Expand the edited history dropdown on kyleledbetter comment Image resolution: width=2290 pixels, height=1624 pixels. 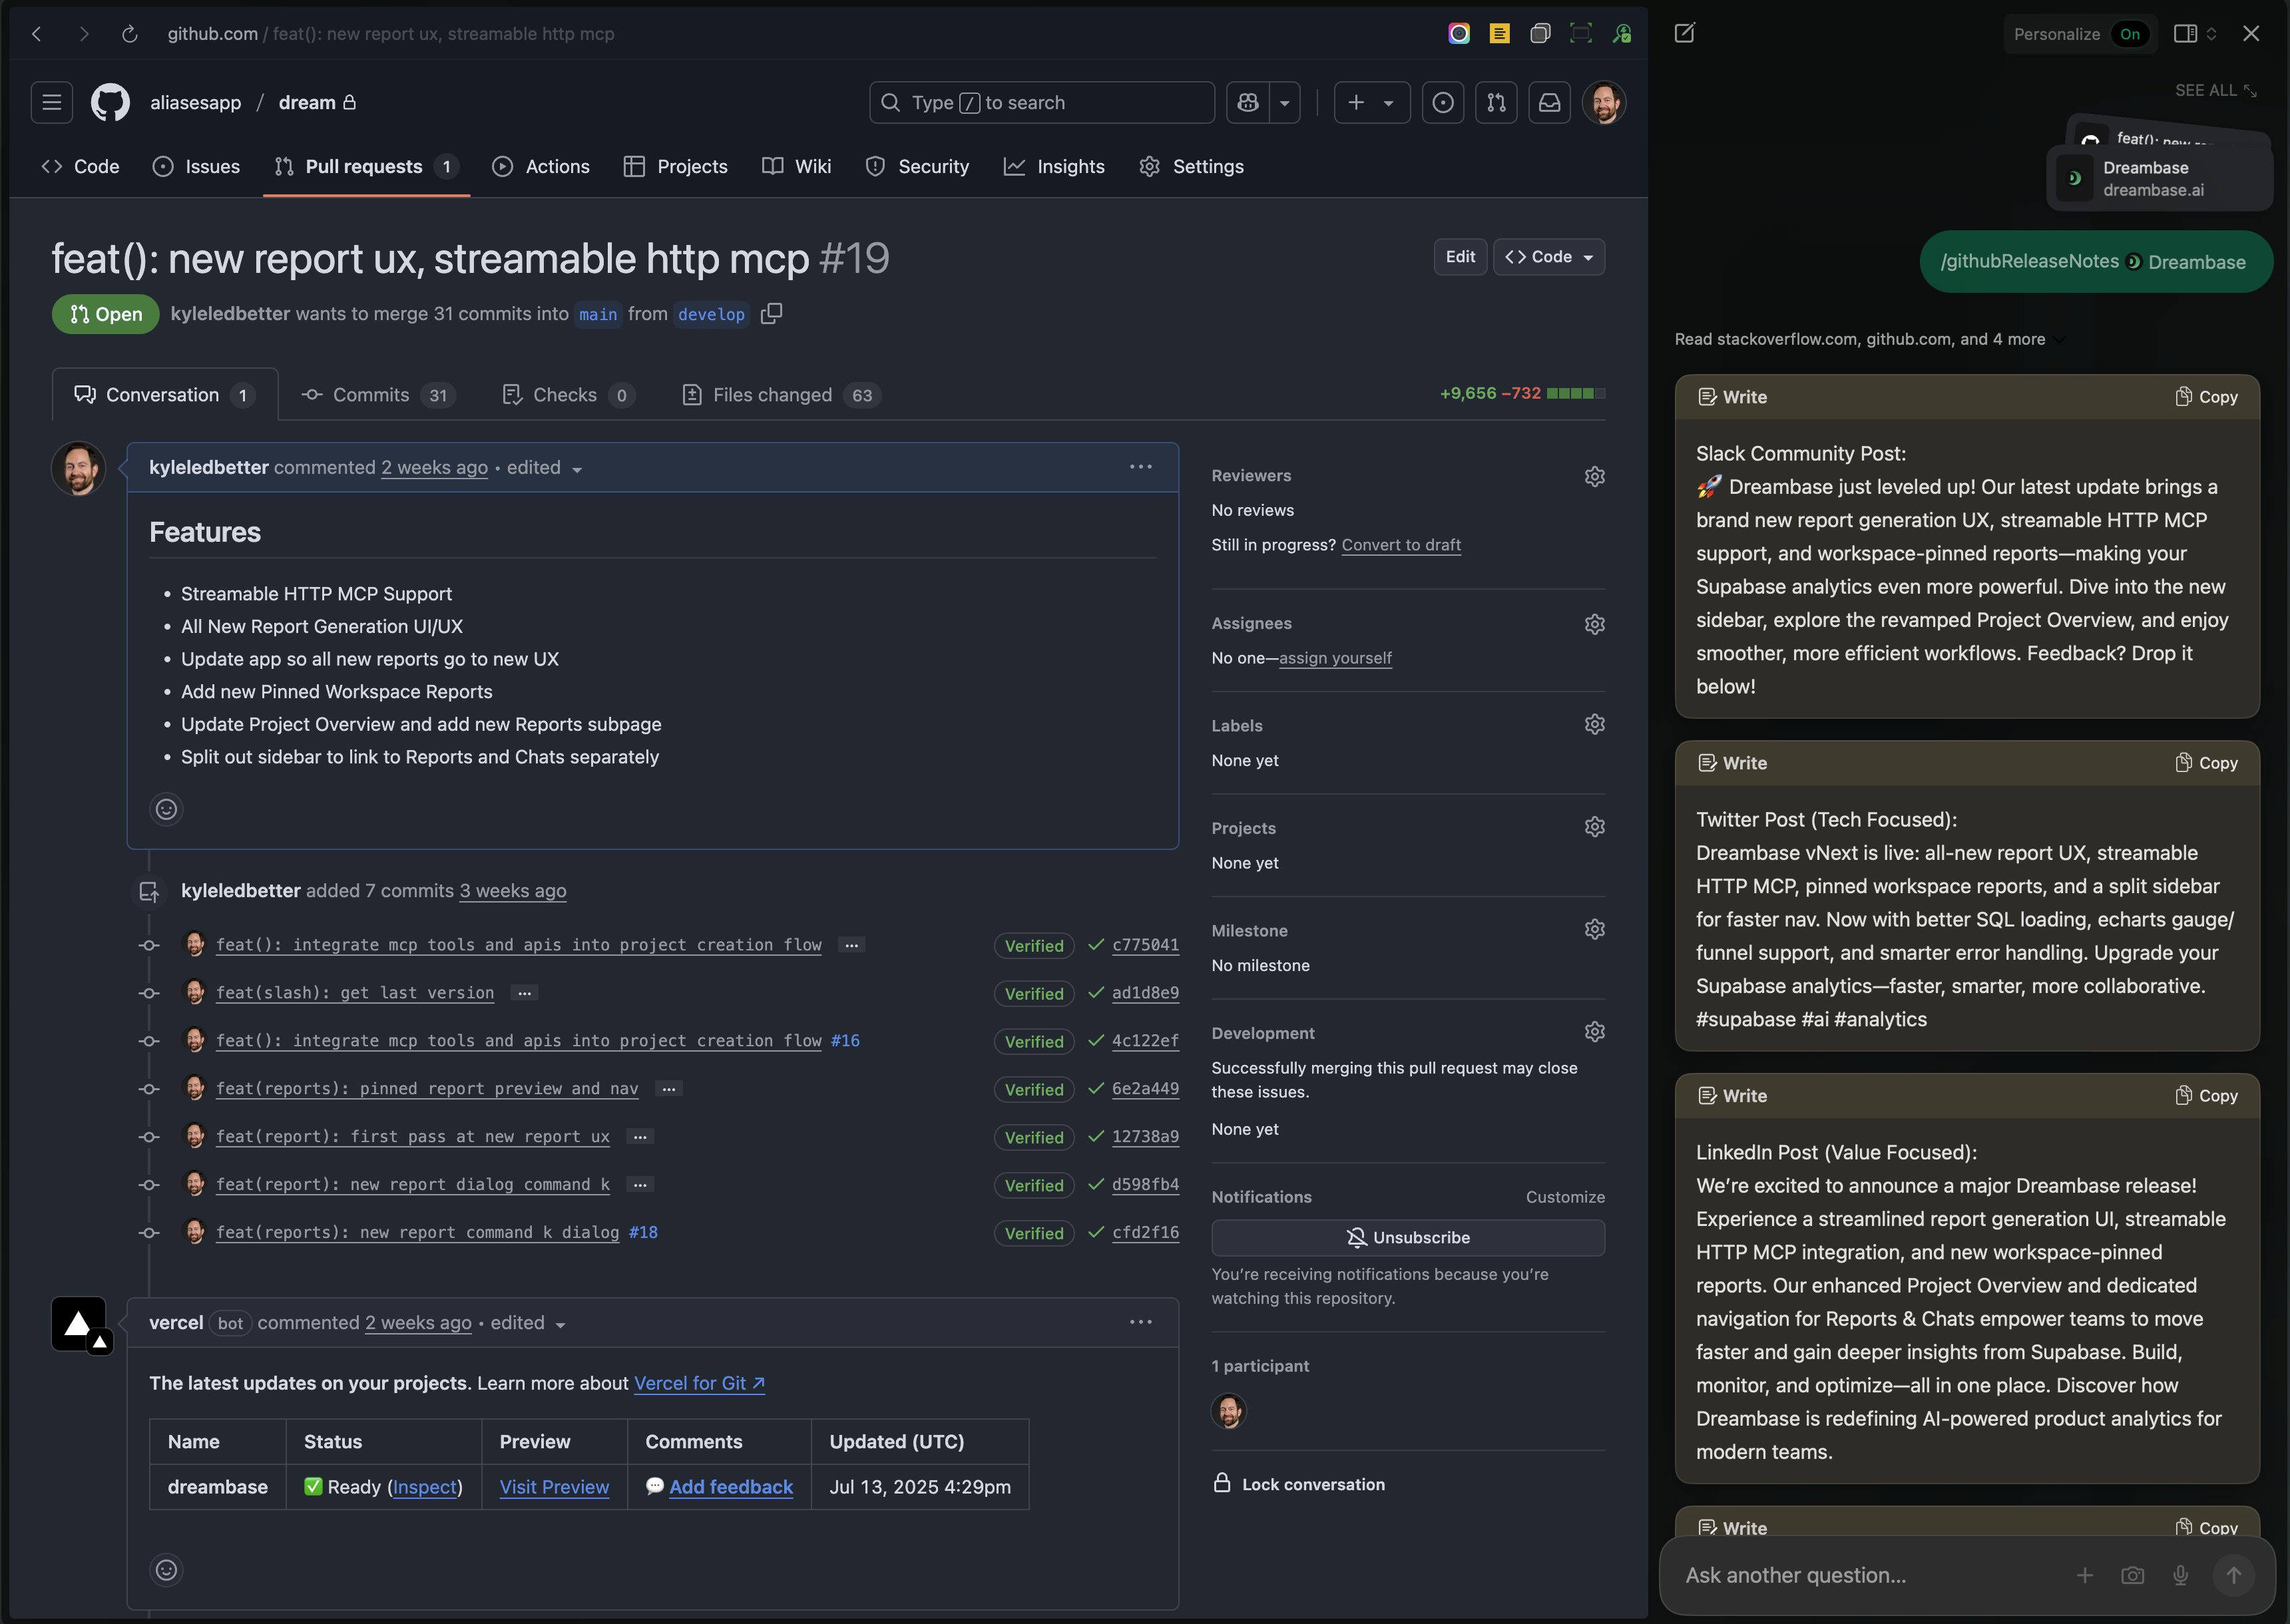point(544,468)
